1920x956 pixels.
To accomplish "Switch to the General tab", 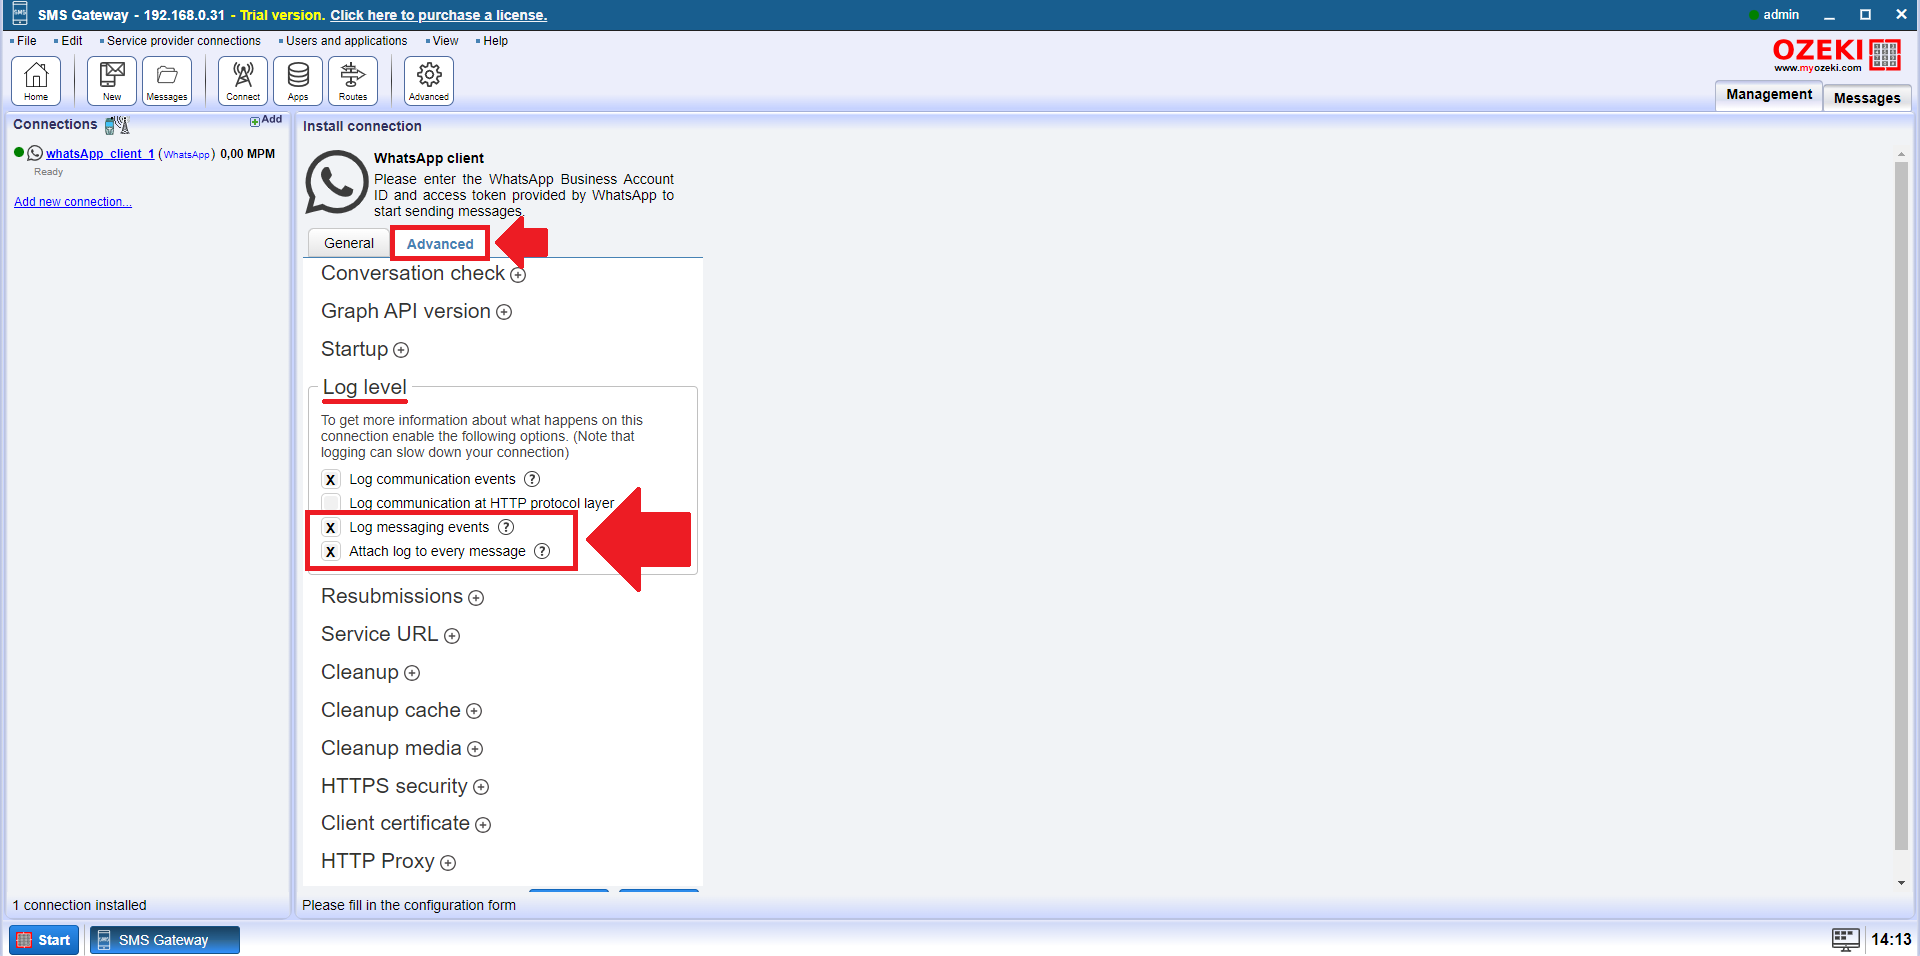I will tap(349, 243).
